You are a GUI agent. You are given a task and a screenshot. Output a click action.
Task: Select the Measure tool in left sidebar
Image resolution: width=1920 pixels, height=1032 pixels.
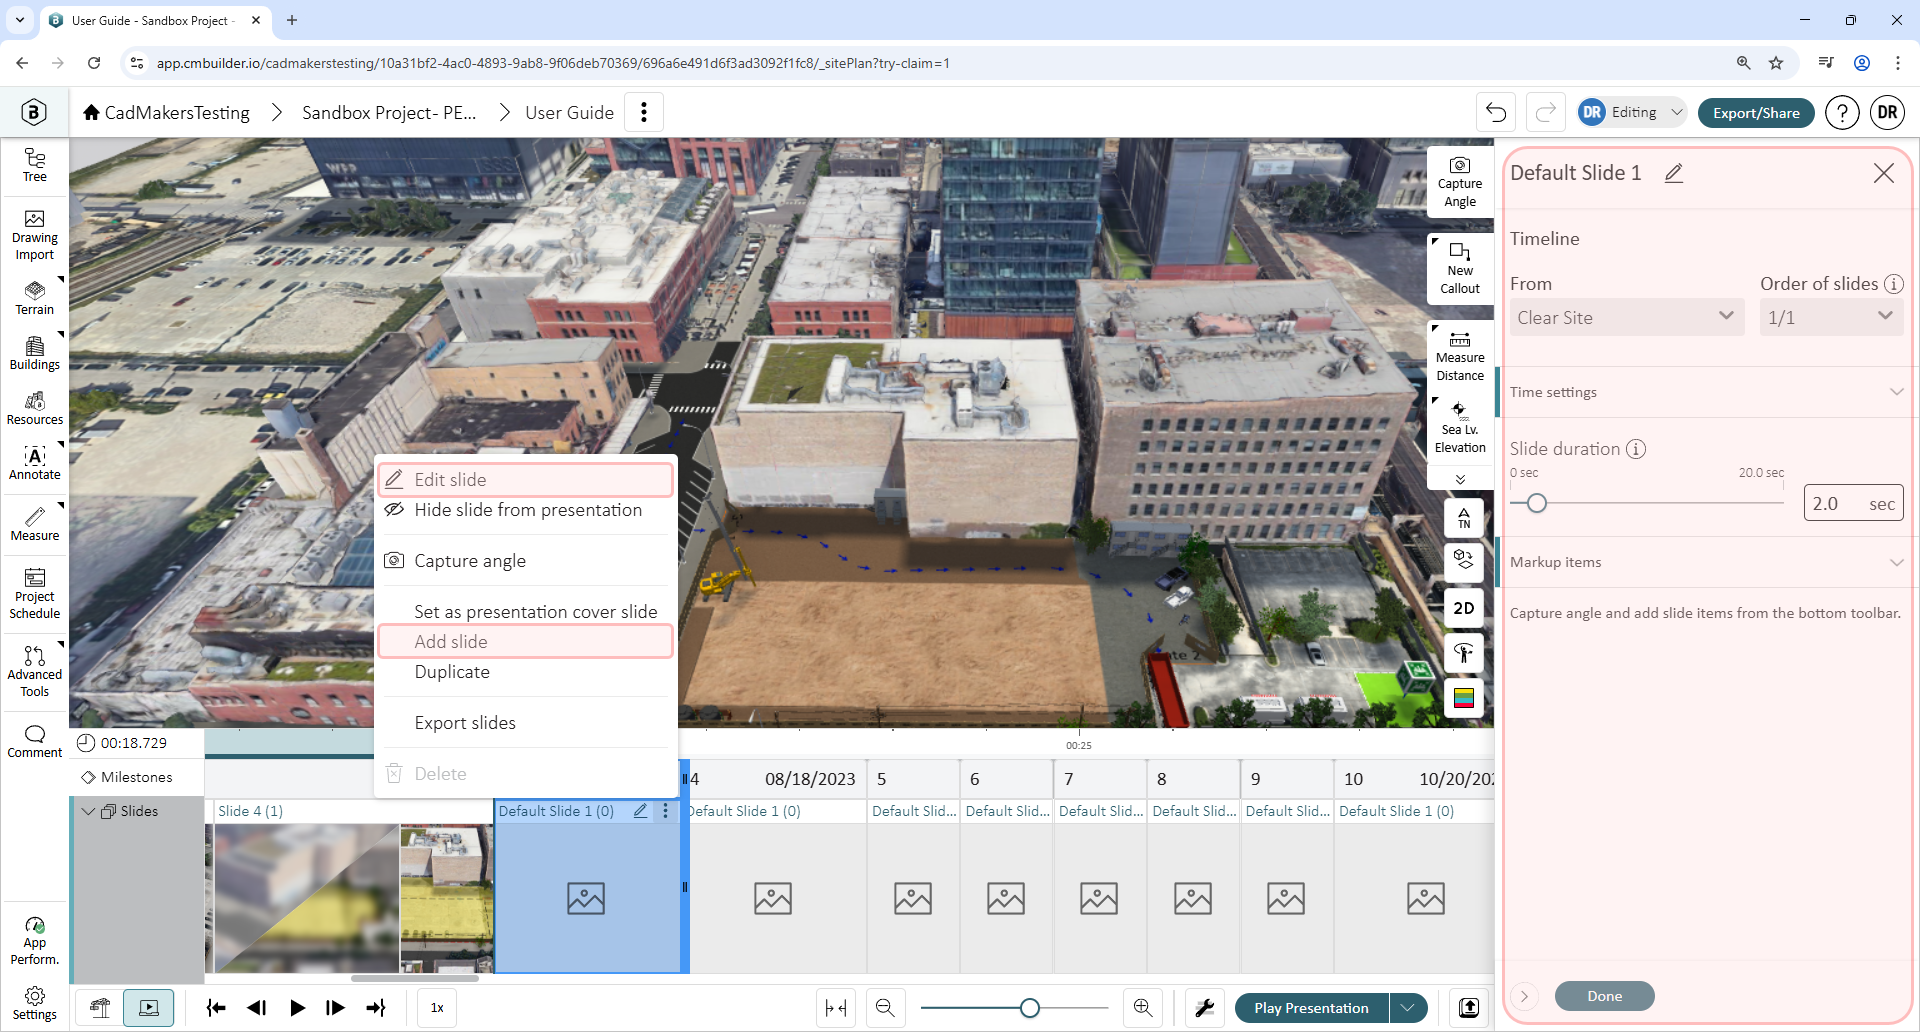pyautogui.click(x=35, y=524)
